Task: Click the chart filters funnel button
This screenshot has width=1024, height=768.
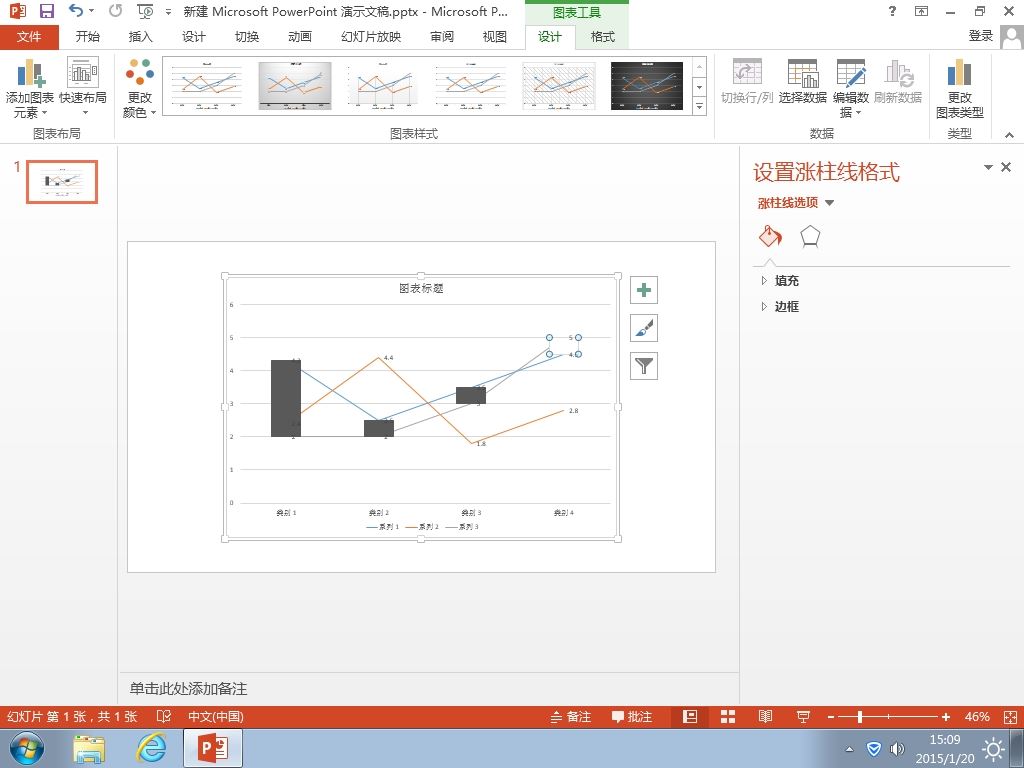Action: tap(644, 366)
